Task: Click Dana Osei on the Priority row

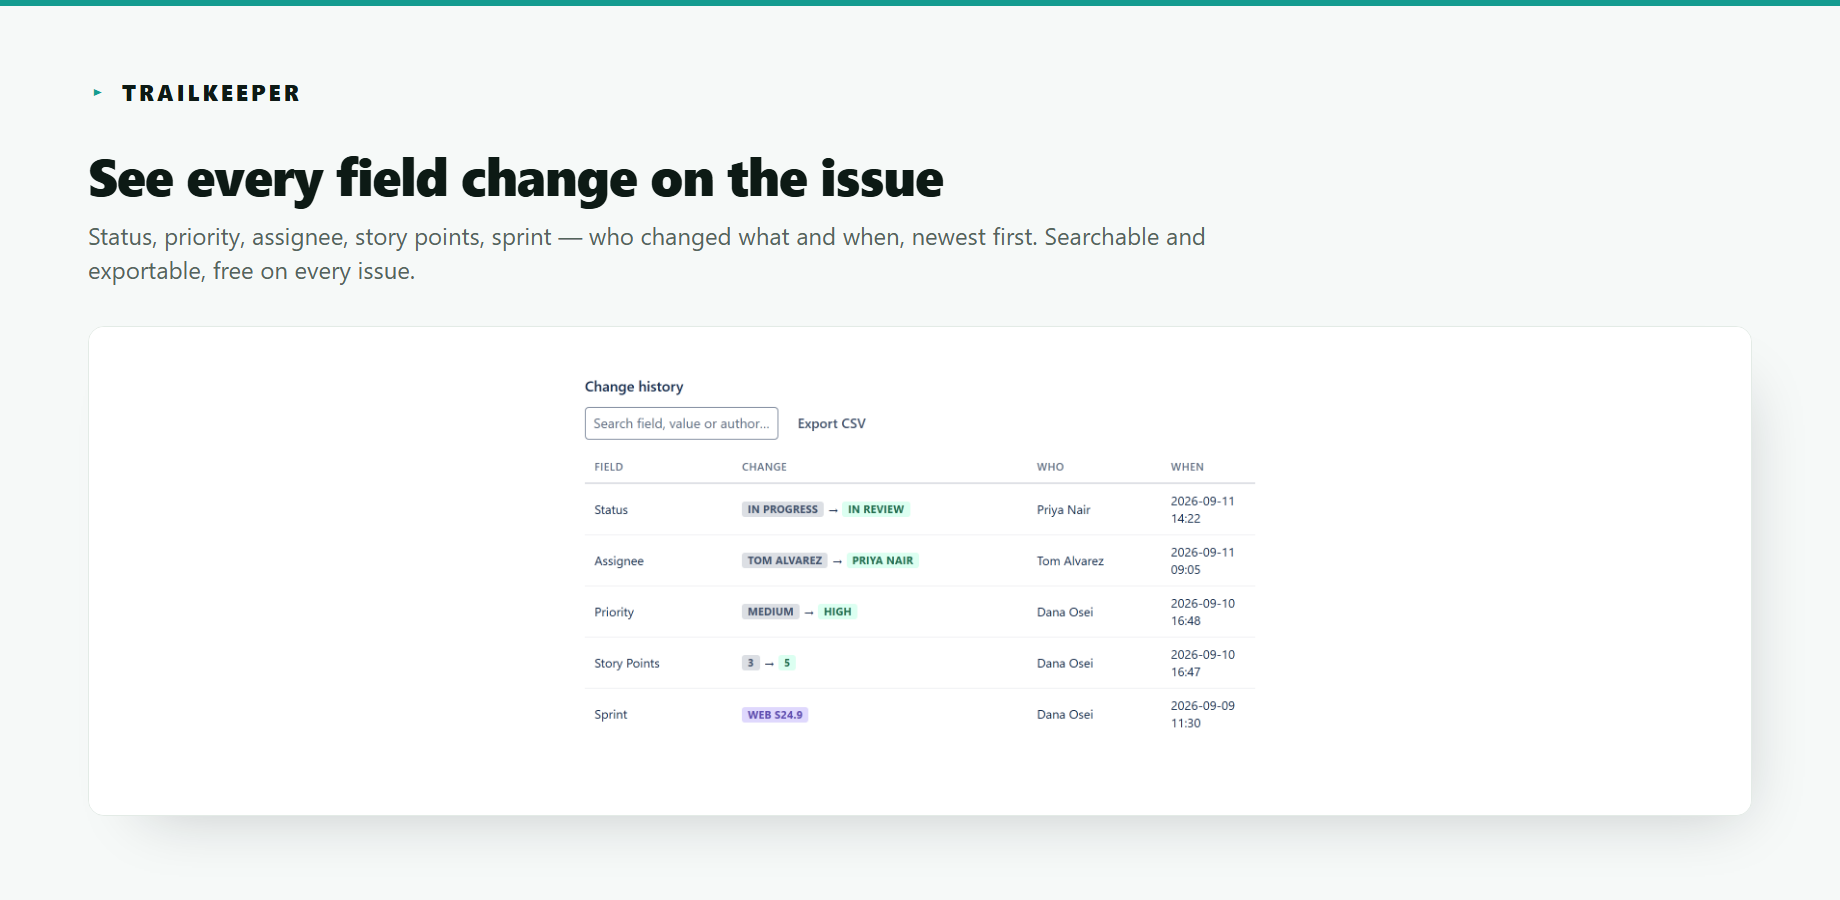Action: [1065, 612]
